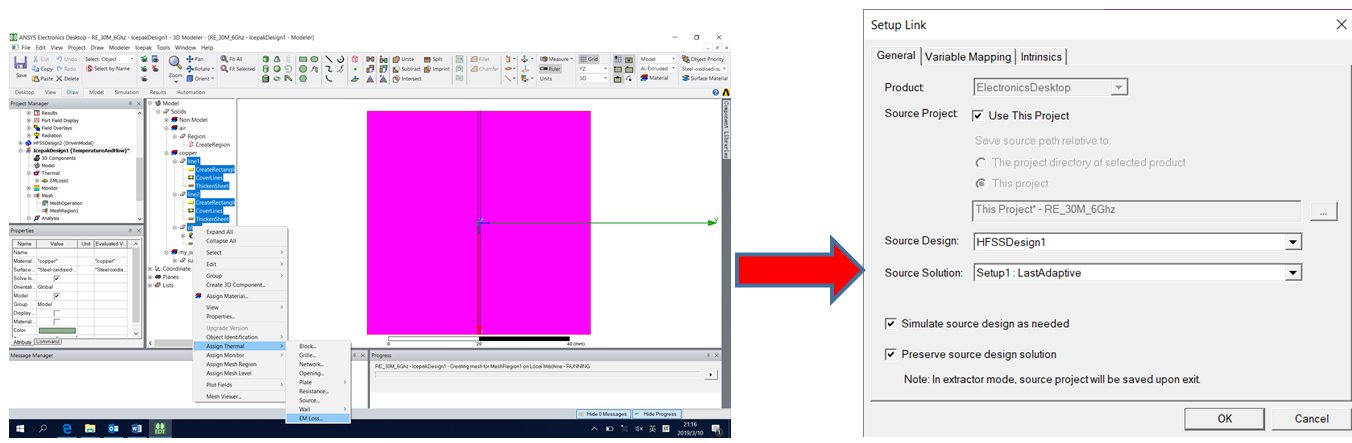Toggle Model checkbox in Properties panel
1352x443 pixels.
tap(56, 296)
